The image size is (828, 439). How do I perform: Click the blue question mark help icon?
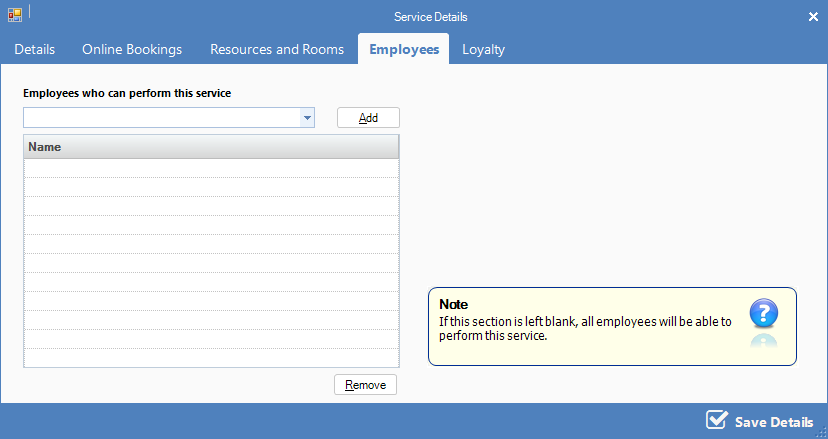tap(764, 314)
